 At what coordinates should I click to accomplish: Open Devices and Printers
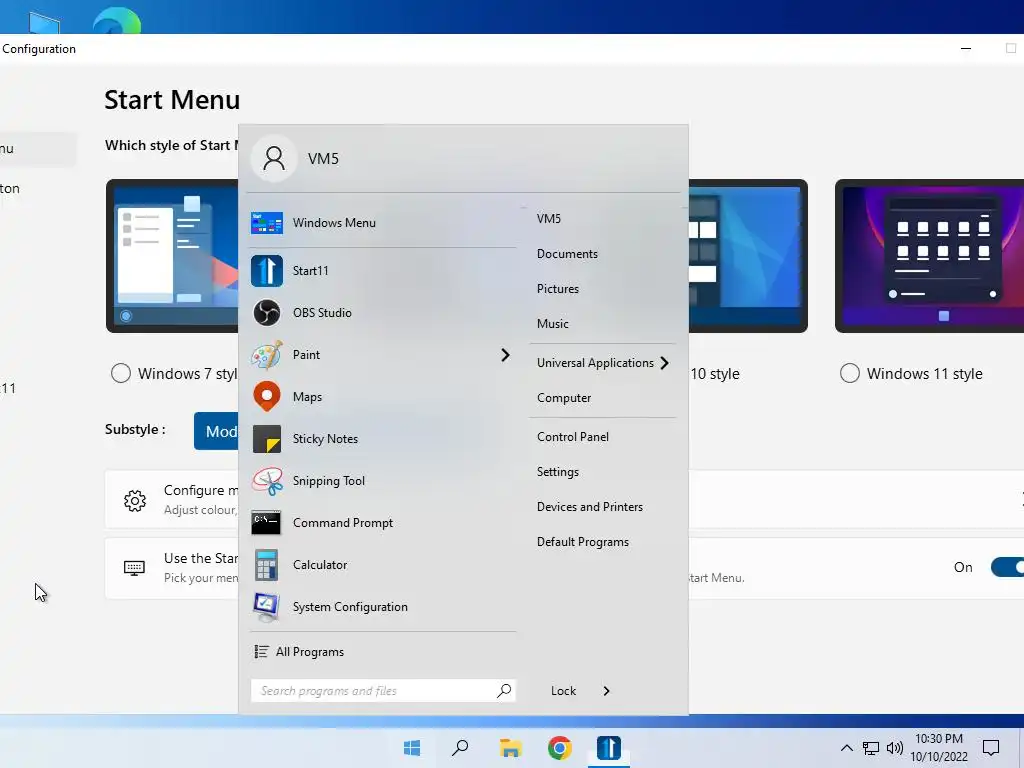[x=590, y=507]
